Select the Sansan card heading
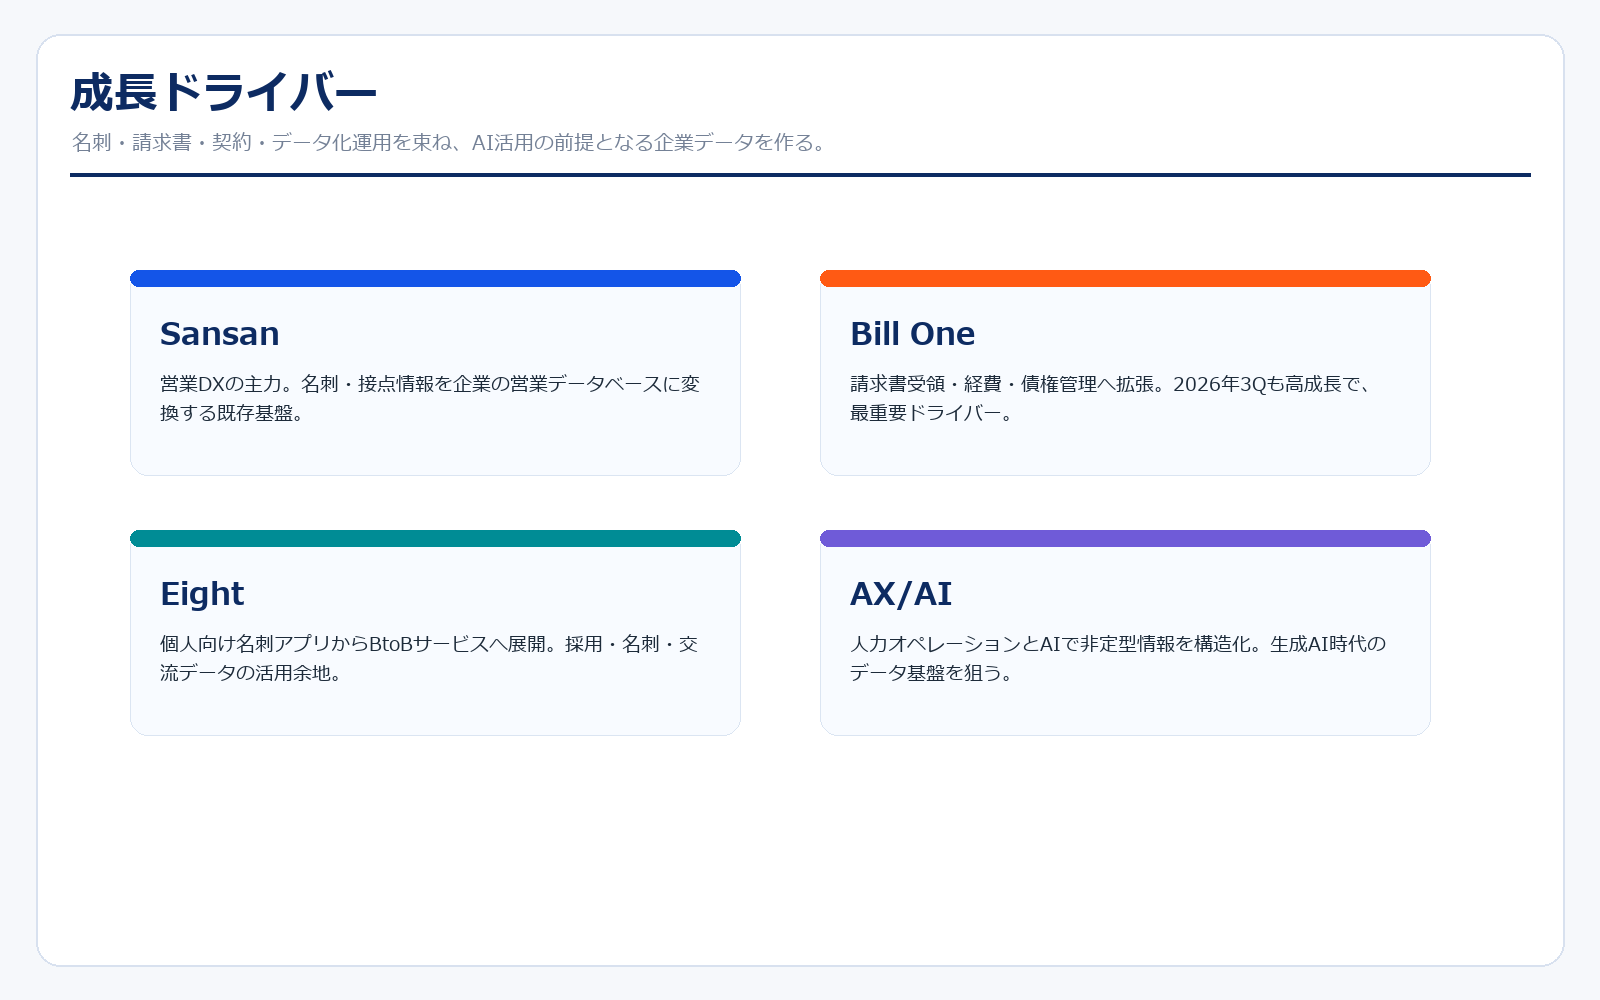The width and height of the screenshot is (1600, 1000). pos(219,333)
